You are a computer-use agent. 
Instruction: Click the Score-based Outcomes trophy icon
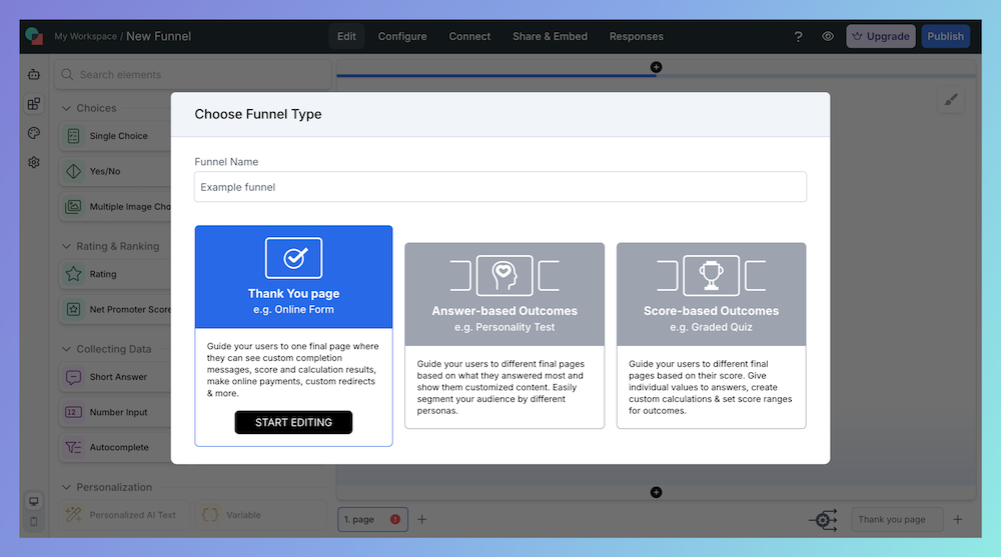tap(711, 275)
